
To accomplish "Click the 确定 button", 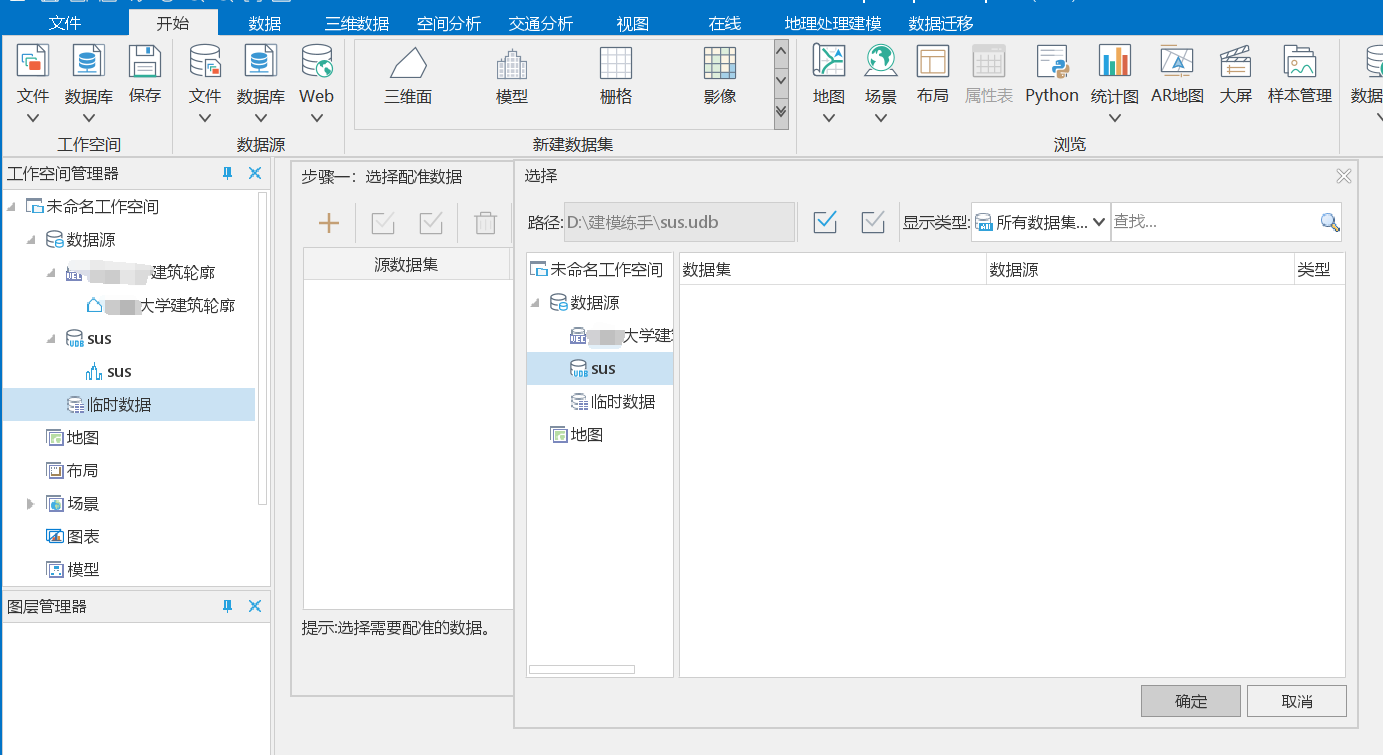I will pyautogui.click(x=1190, y=701).
